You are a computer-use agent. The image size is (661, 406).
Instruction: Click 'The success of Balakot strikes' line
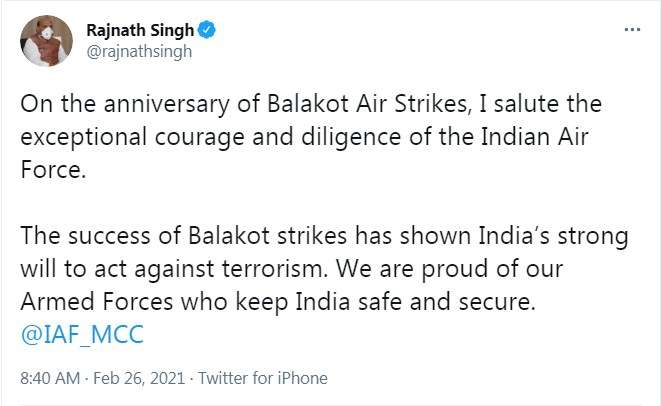183,235
